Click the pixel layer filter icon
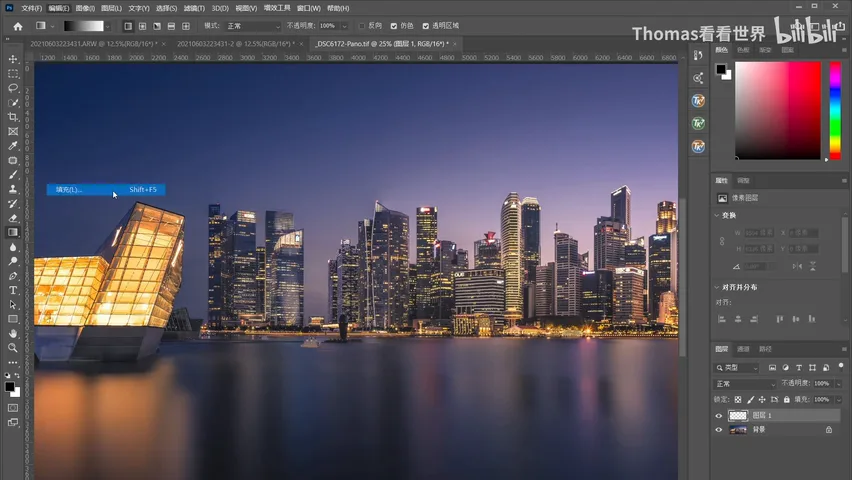Image resolution: width=852 pixels, height=480 pixels. [x=772, y=368]
